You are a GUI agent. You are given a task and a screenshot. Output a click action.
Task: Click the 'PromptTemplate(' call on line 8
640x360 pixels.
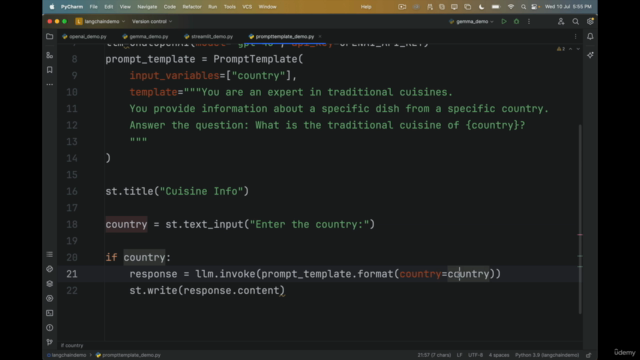(258, 59)
